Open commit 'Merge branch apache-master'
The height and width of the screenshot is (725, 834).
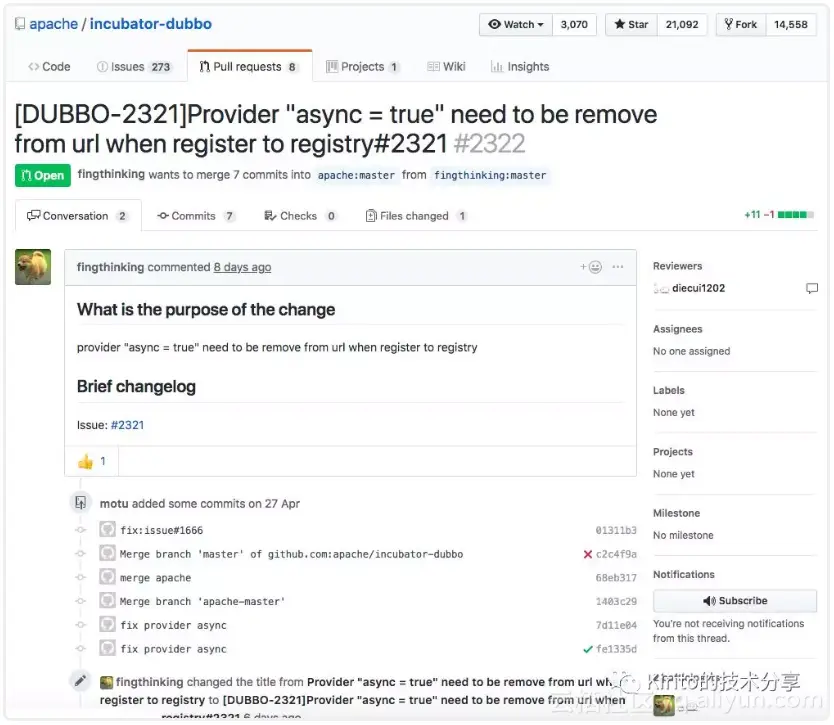click(x=203, y=601)
